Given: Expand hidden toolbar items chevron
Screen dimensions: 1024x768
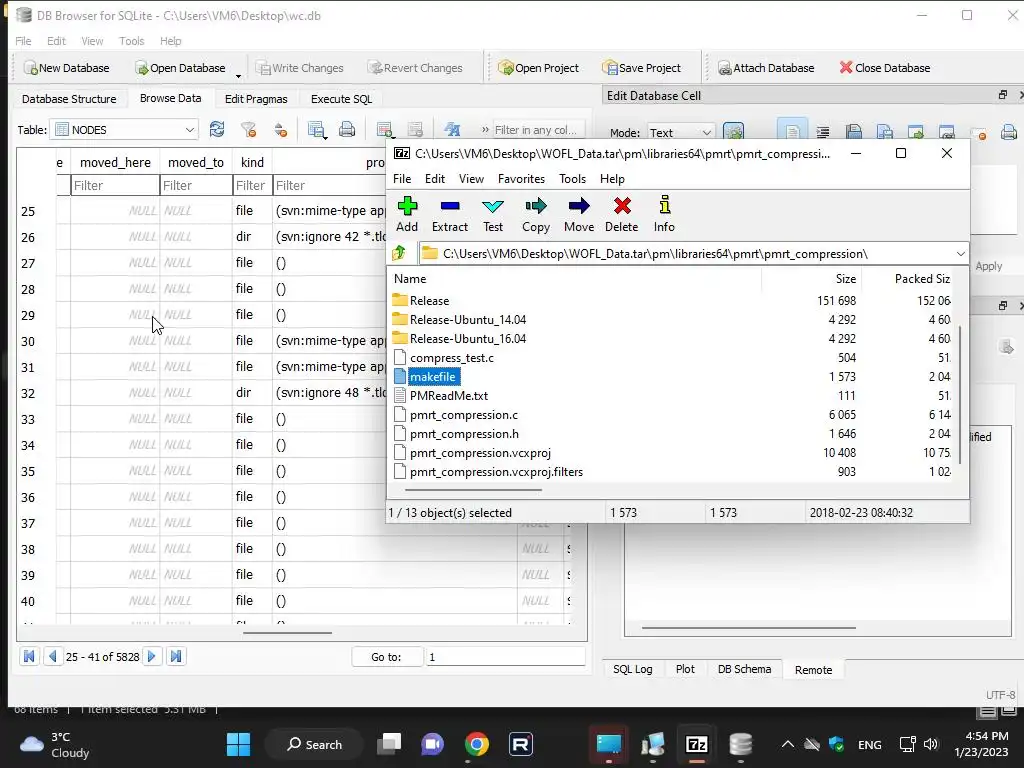Looking at the screenshot, I should pyautogui.click(x=485, y=129).
